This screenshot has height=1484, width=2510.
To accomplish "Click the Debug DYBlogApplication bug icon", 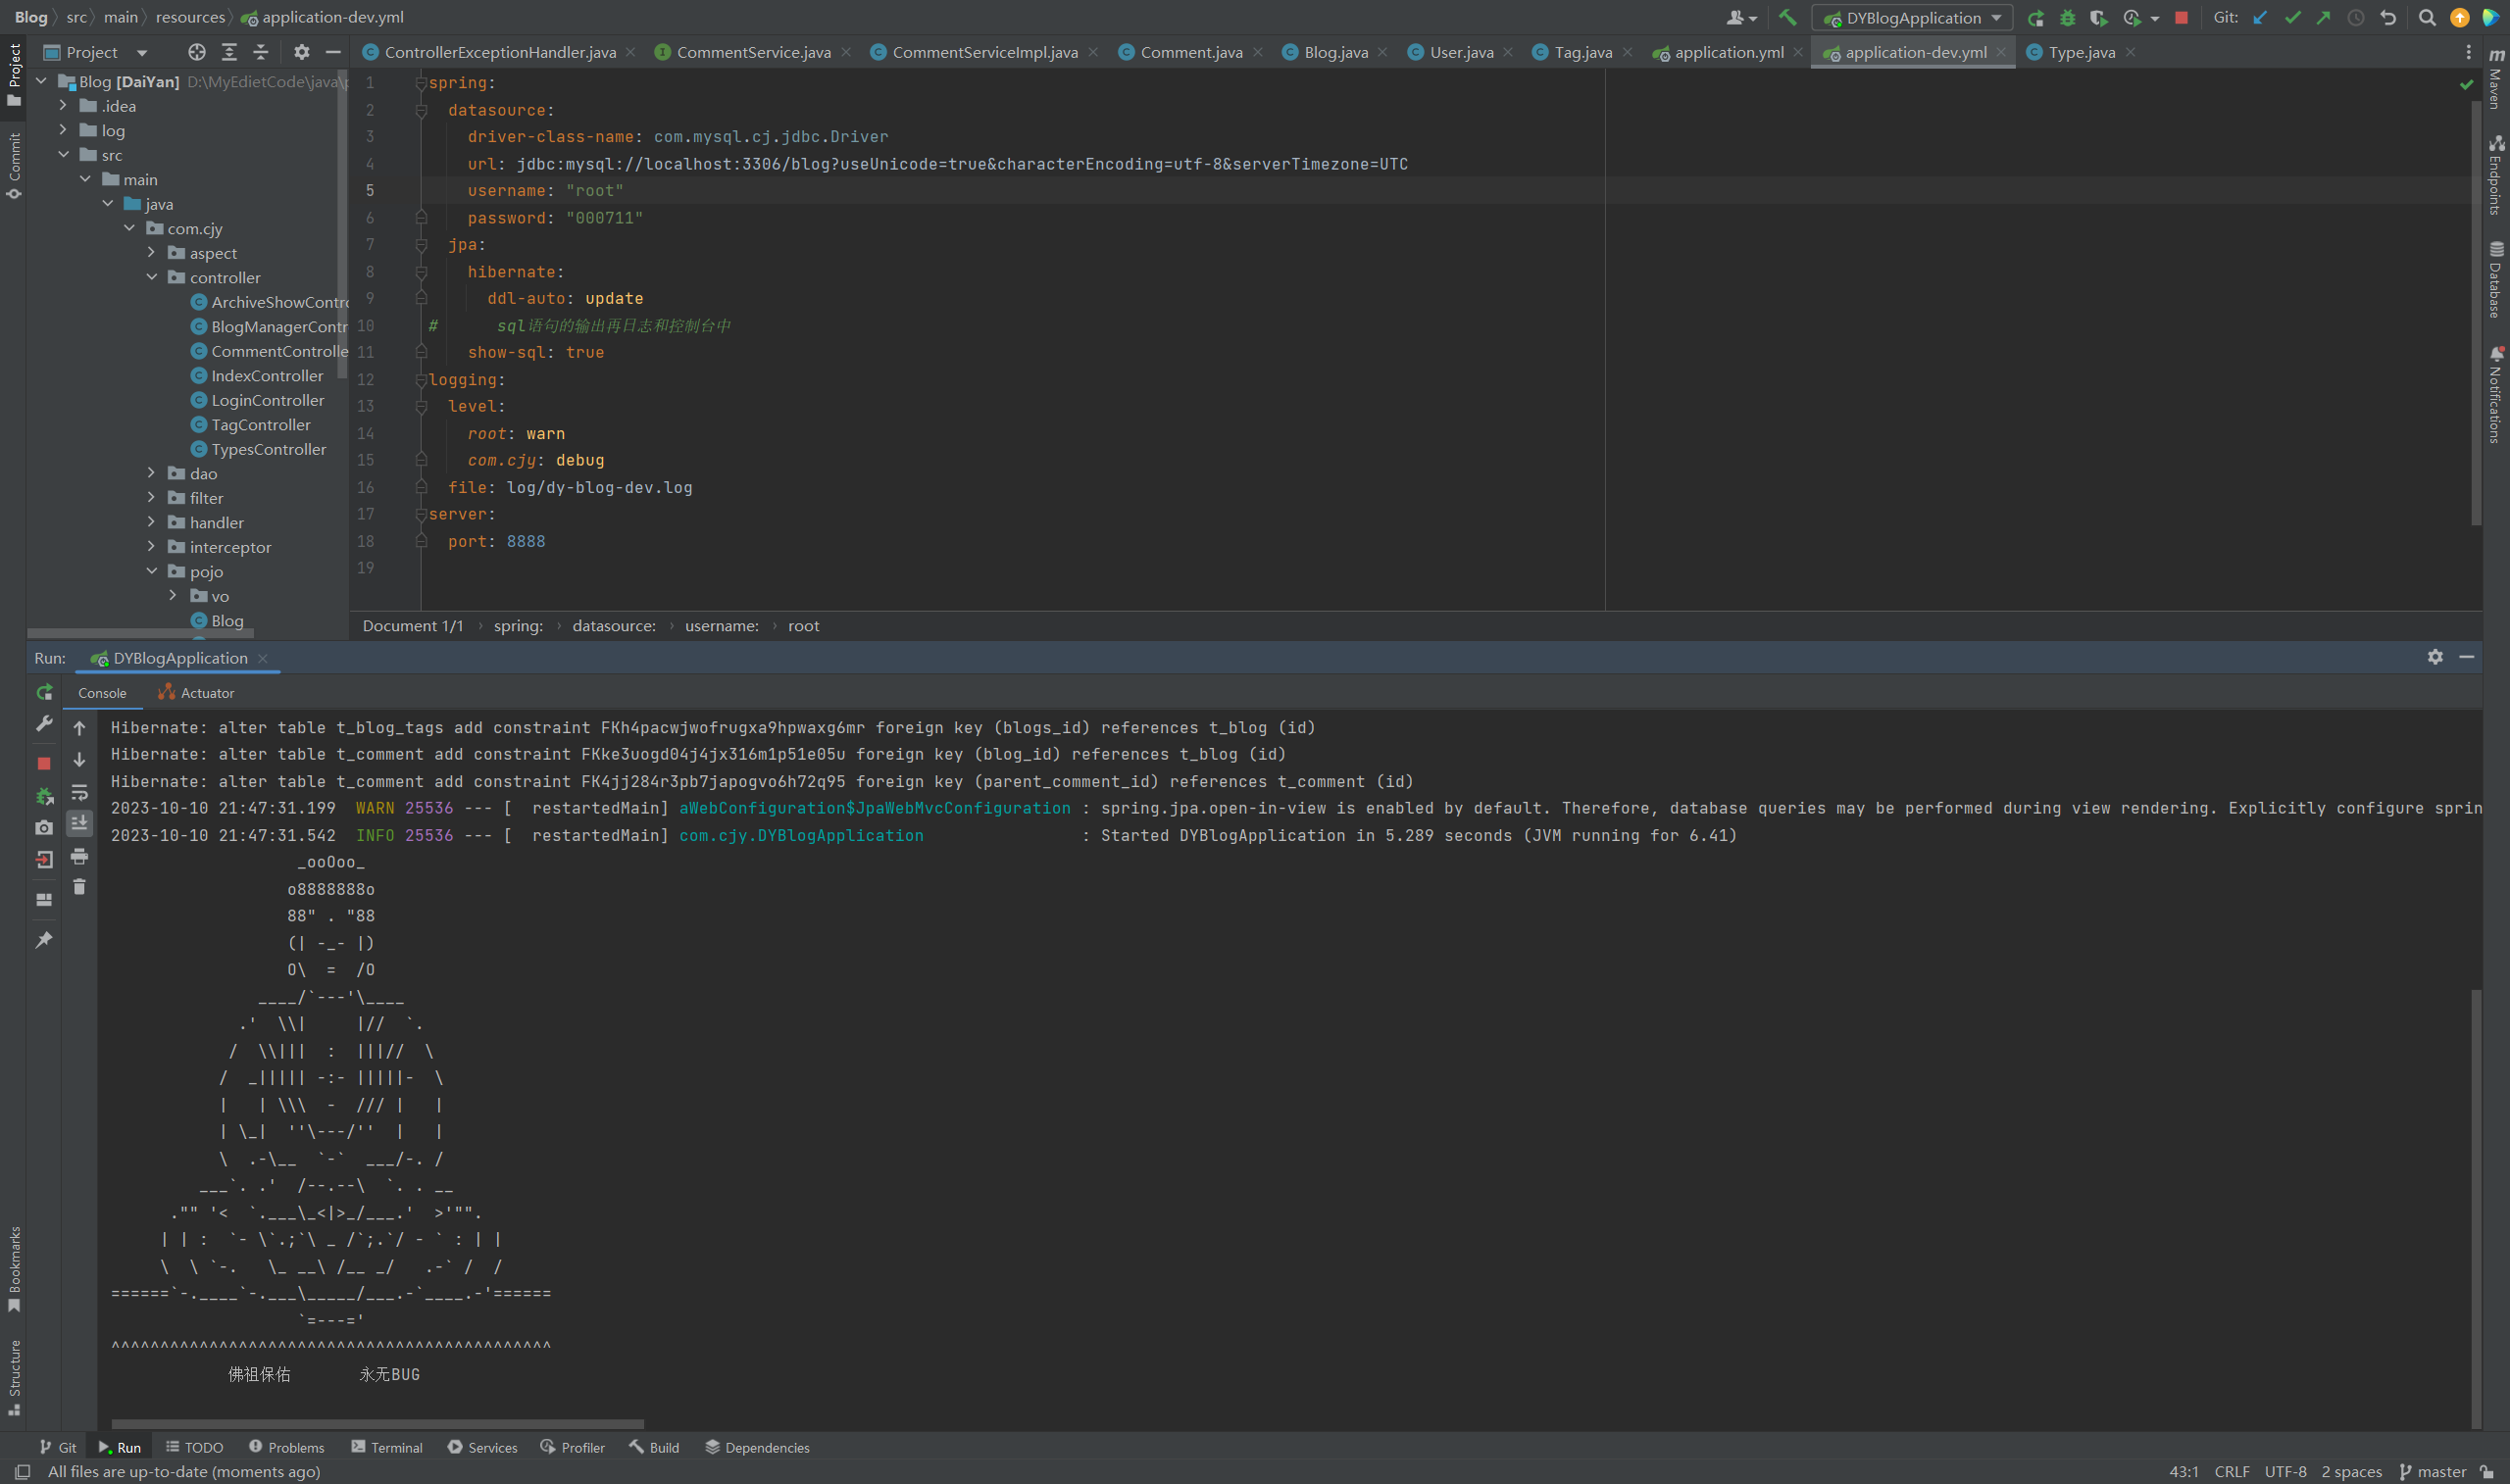I will (x=2067, y=18).
